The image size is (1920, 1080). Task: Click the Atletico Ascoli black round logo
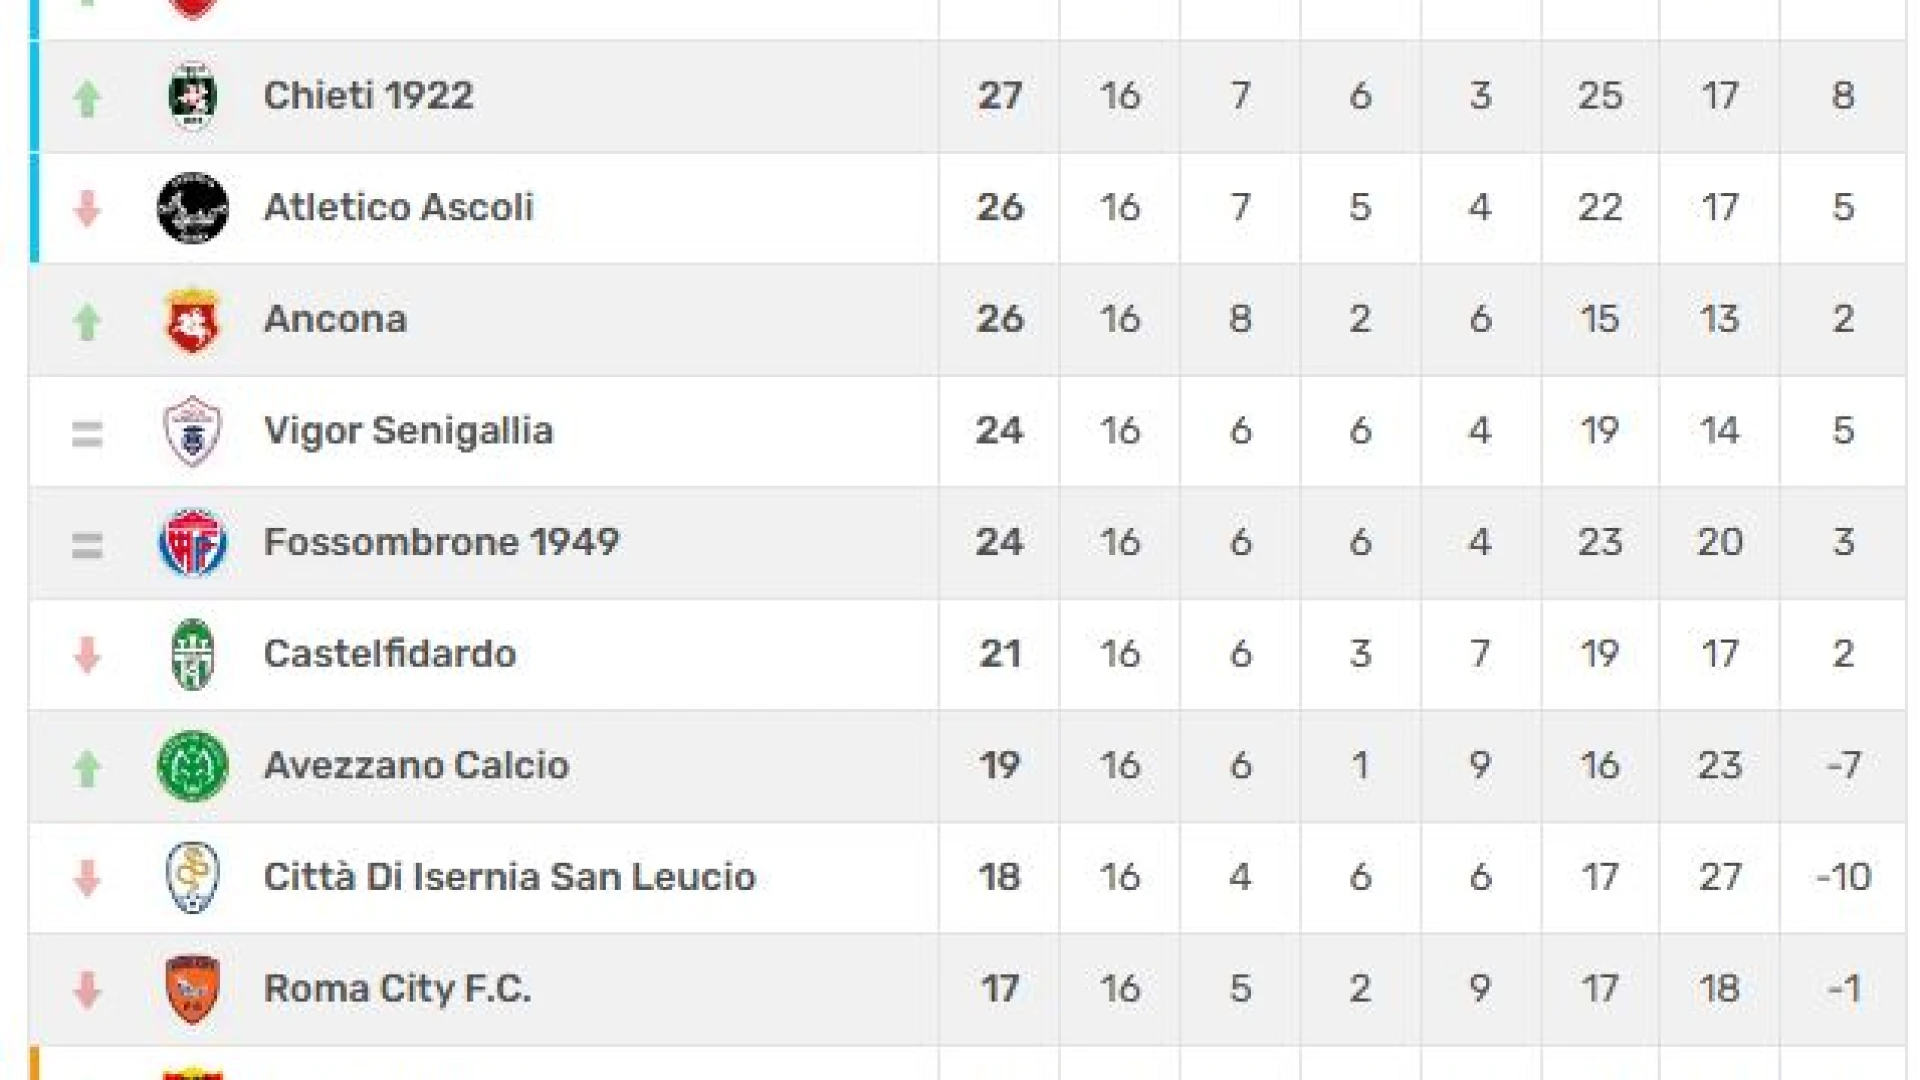click(193, 208)
